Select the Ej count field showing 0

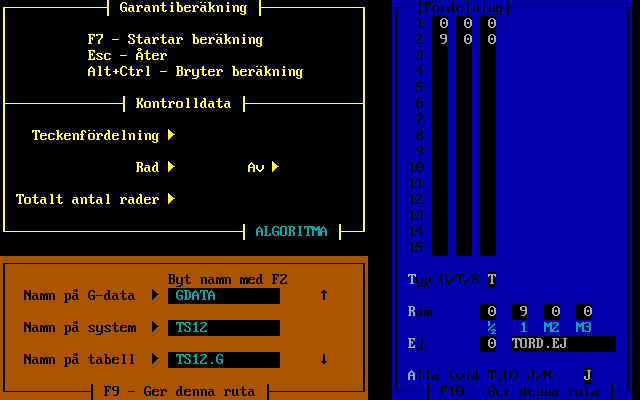tap(488, 344)
